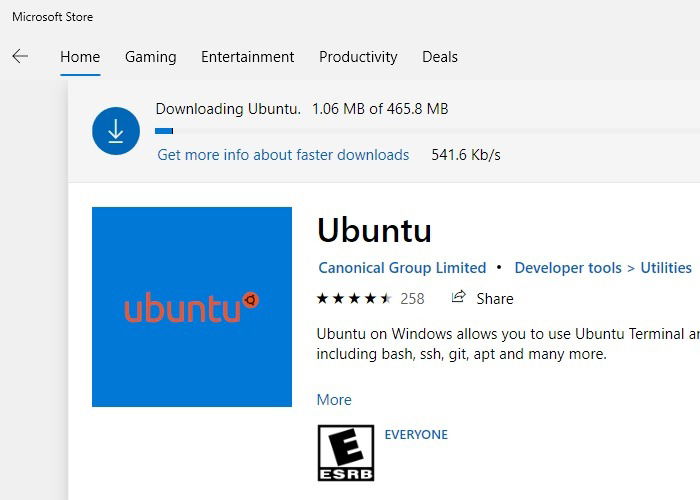The height and width of the screenshot is (500, 700).
Task: Click the Share arrow icon
Action: pyautogui.click(x=458, y=297)
